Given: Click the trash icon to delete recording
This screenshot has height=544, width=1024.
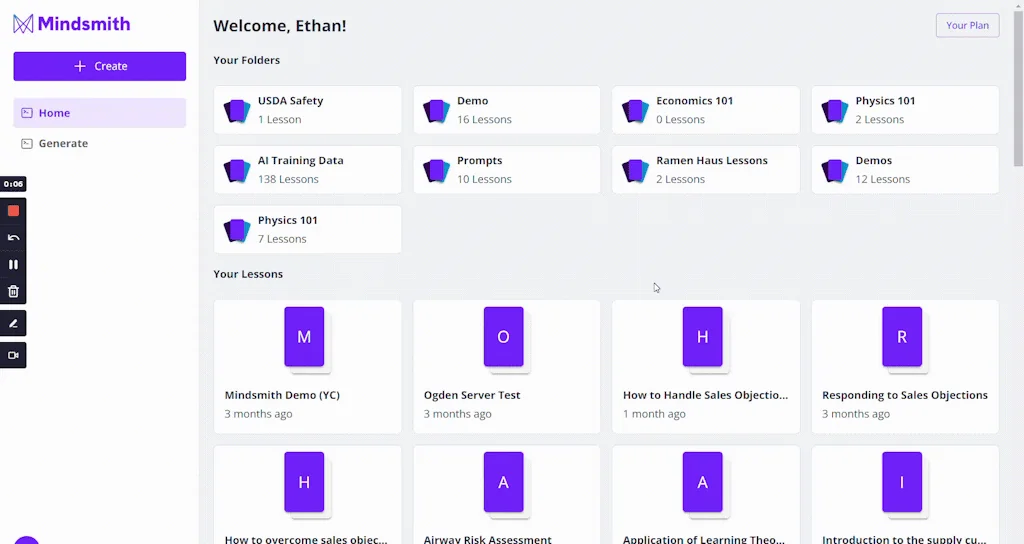Looking at the screenshot, I should (x=13, y=292).
